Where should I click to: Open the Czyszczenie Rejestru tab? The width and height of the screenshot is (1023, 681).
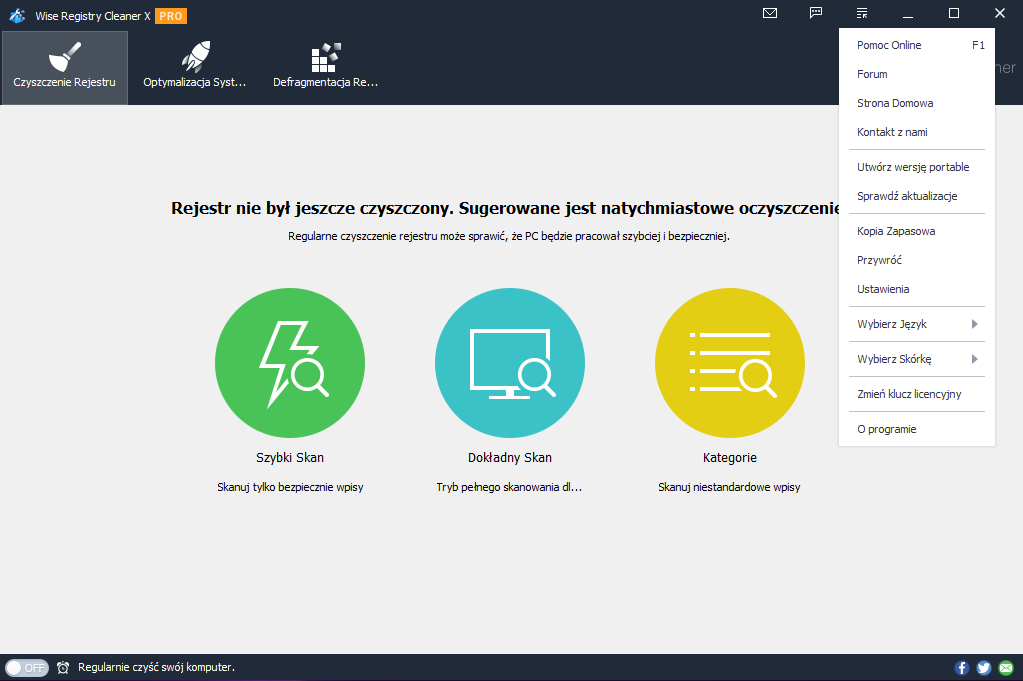[x=65, y=68]
